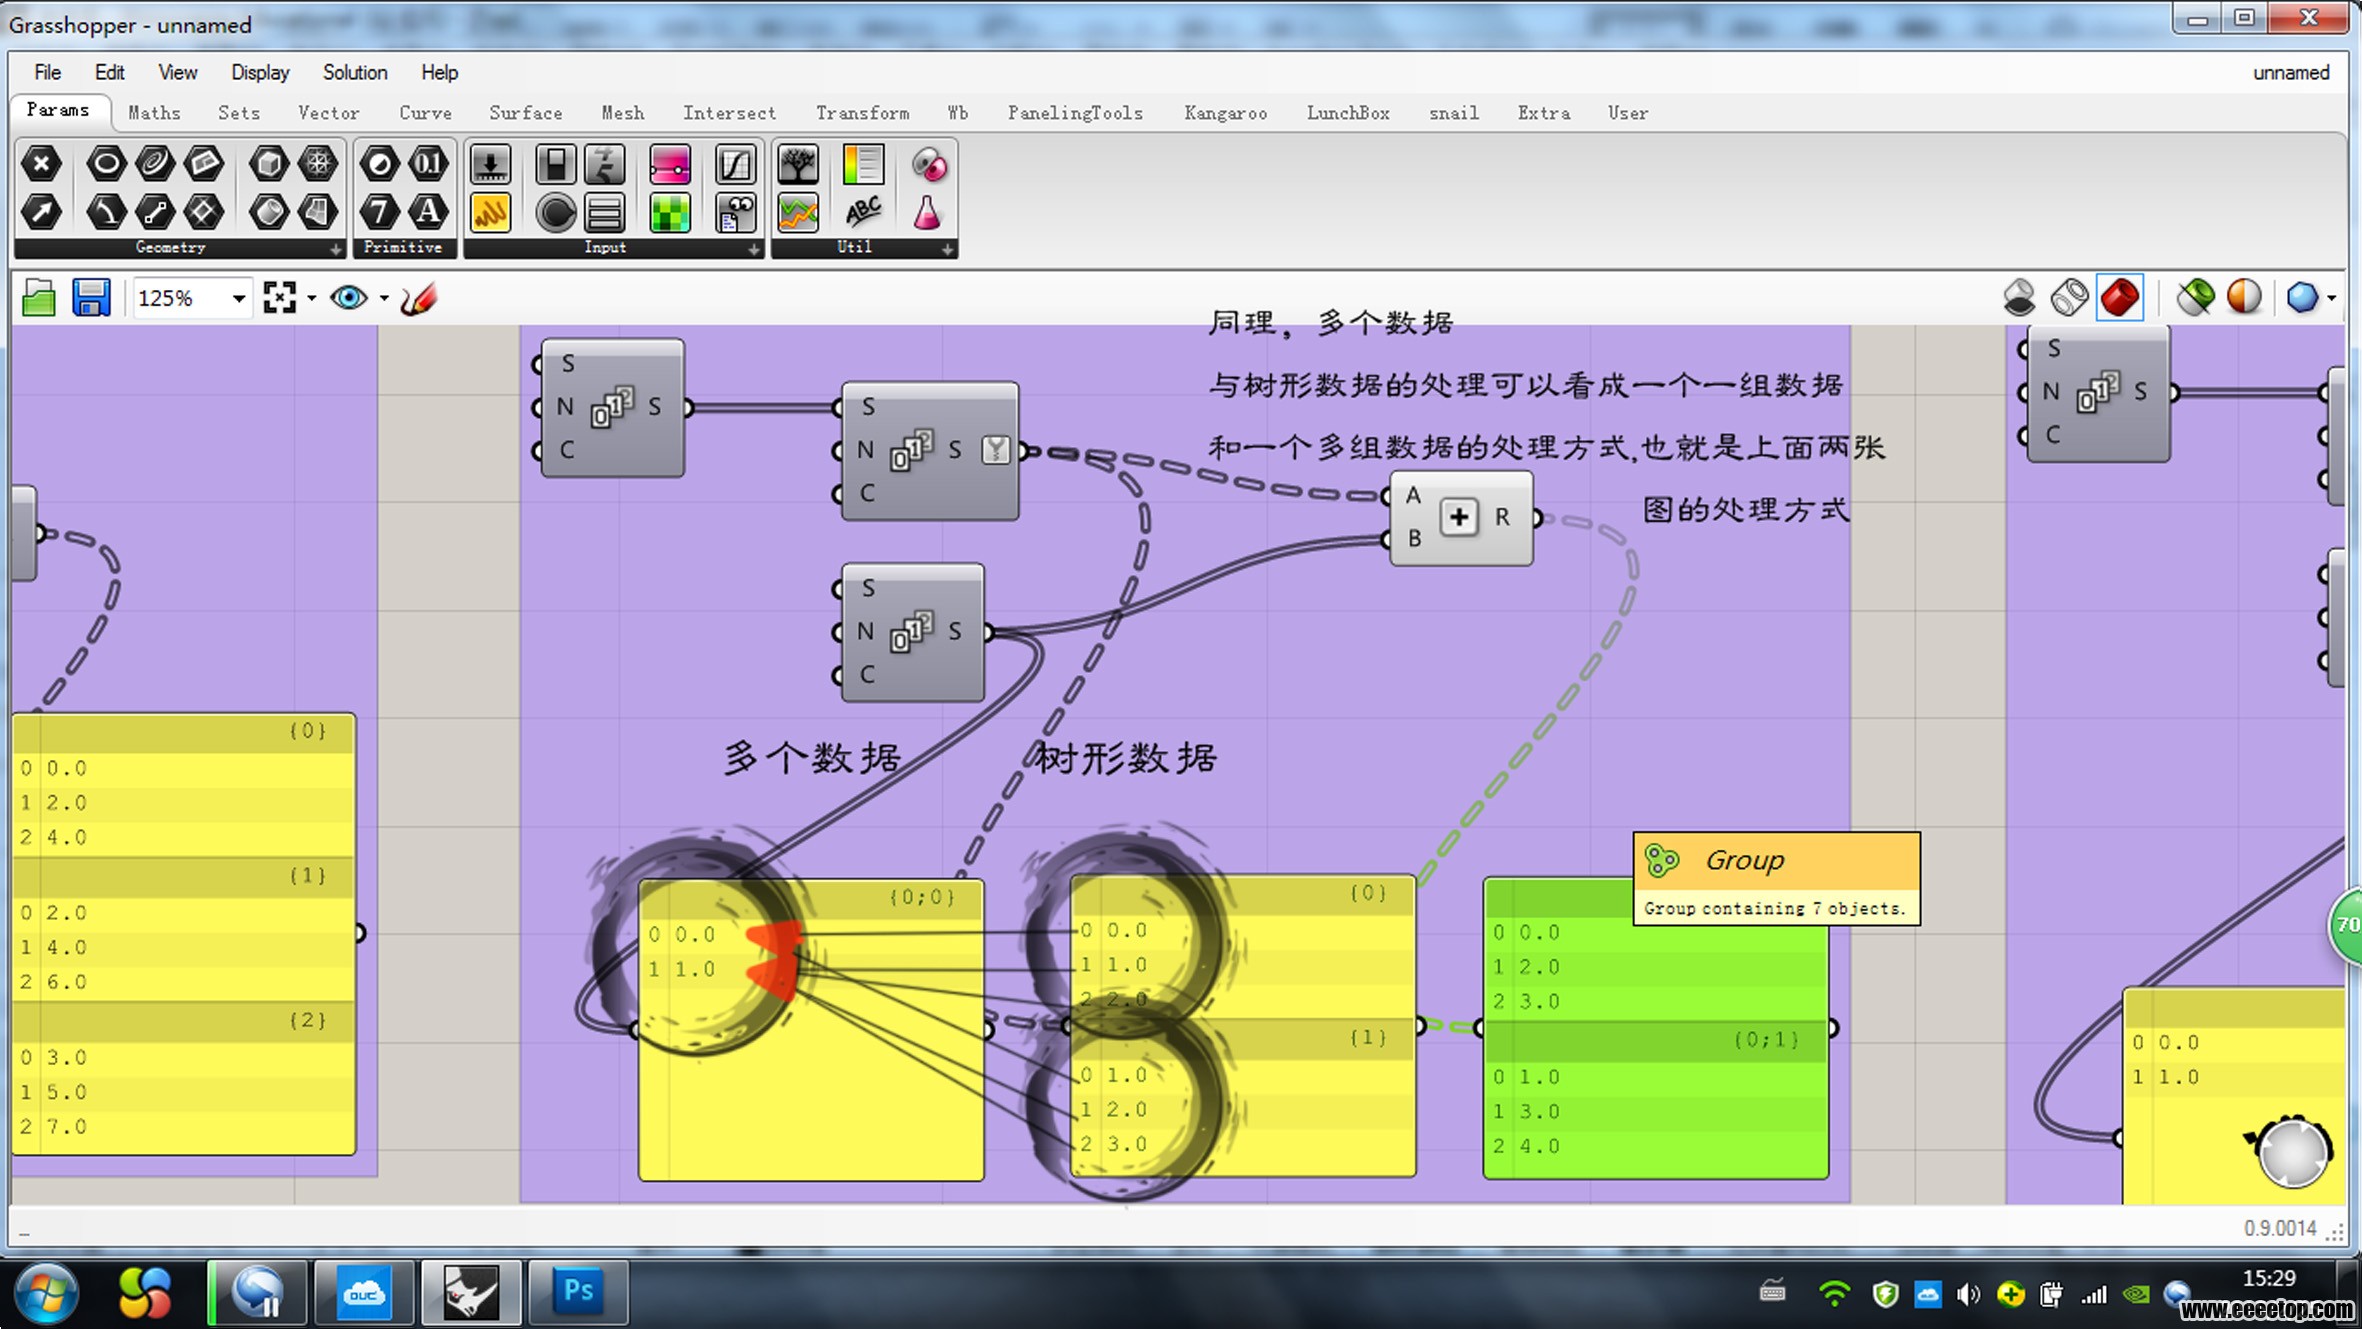Image resolution: width=2362 pixels, height=1329 pixels.
Task: Pick the Read File eyes icon
Action: coord(735,212)
